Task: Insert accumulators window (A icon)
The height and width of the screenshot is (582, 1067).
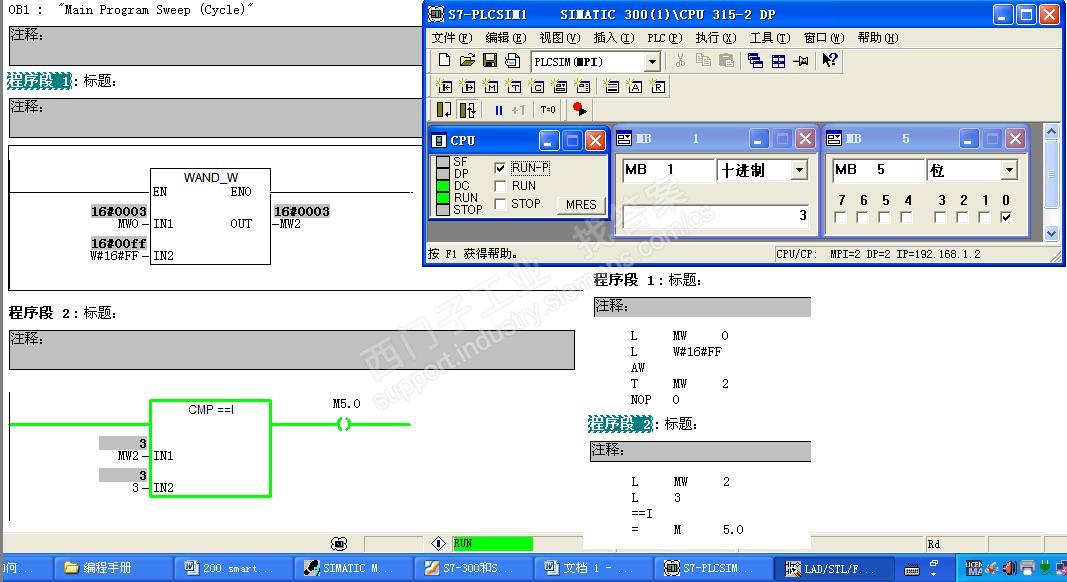Action: coord(635,86)
